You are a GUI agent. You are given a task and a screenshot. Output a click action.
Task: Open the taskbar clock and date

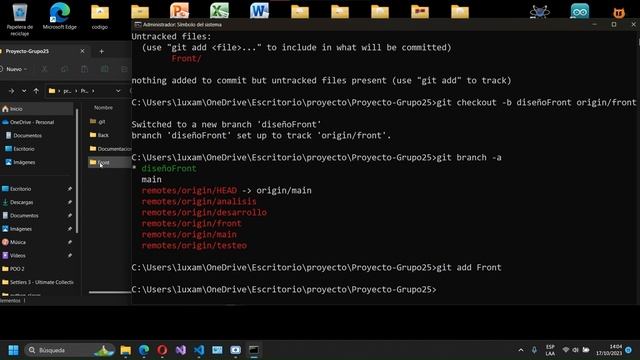coord(609,350)
